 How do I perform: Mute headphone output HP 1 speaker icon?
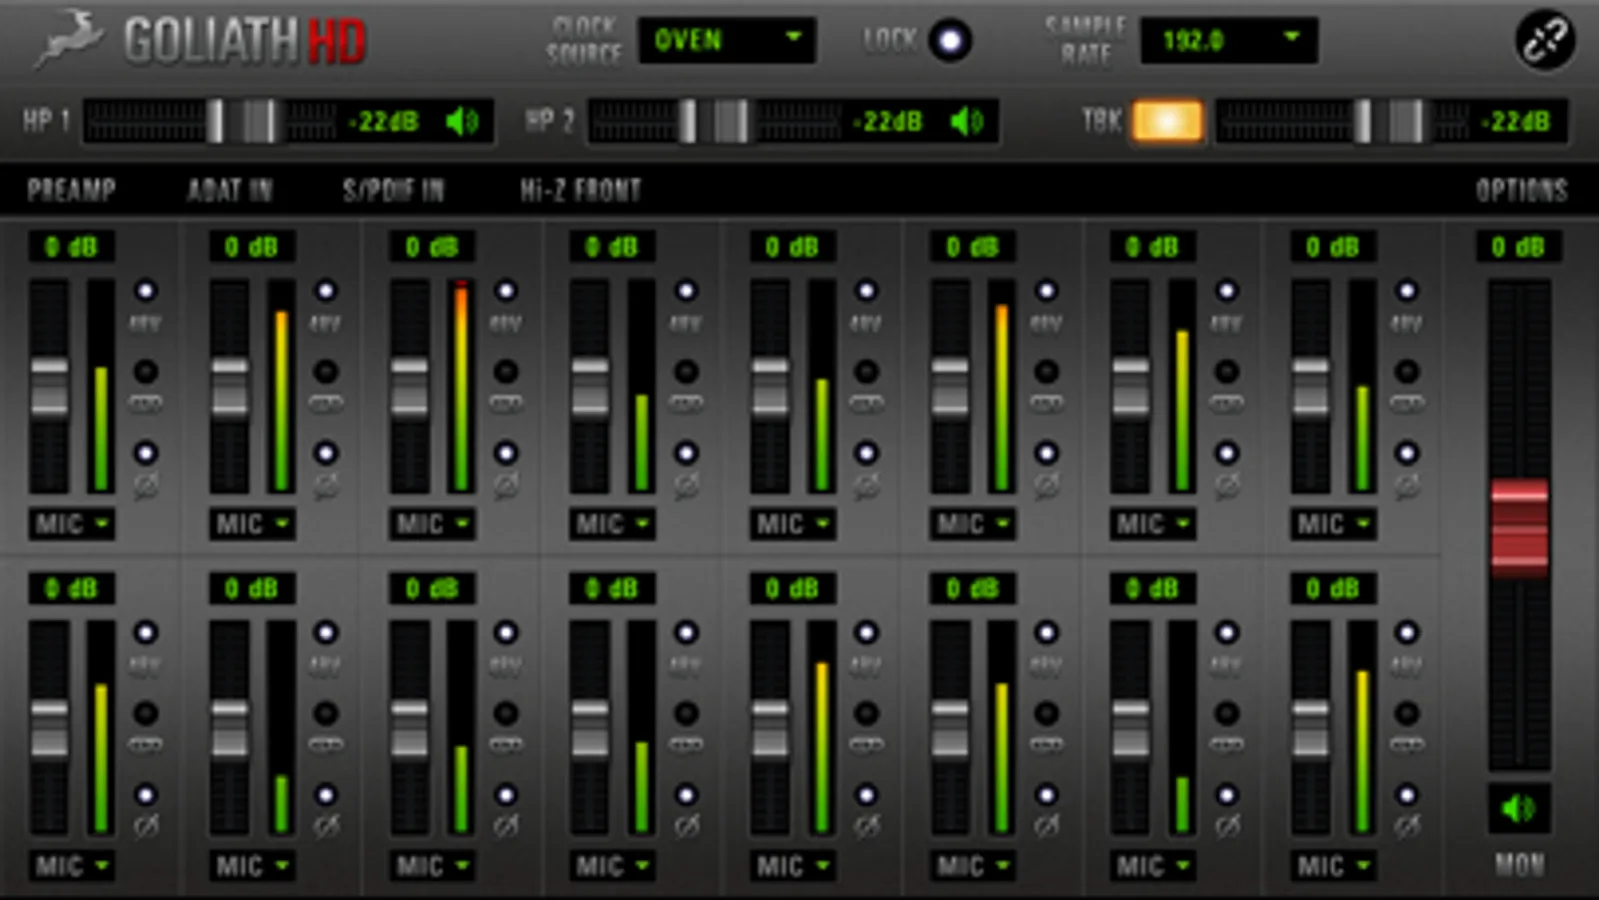click(462, 122)
